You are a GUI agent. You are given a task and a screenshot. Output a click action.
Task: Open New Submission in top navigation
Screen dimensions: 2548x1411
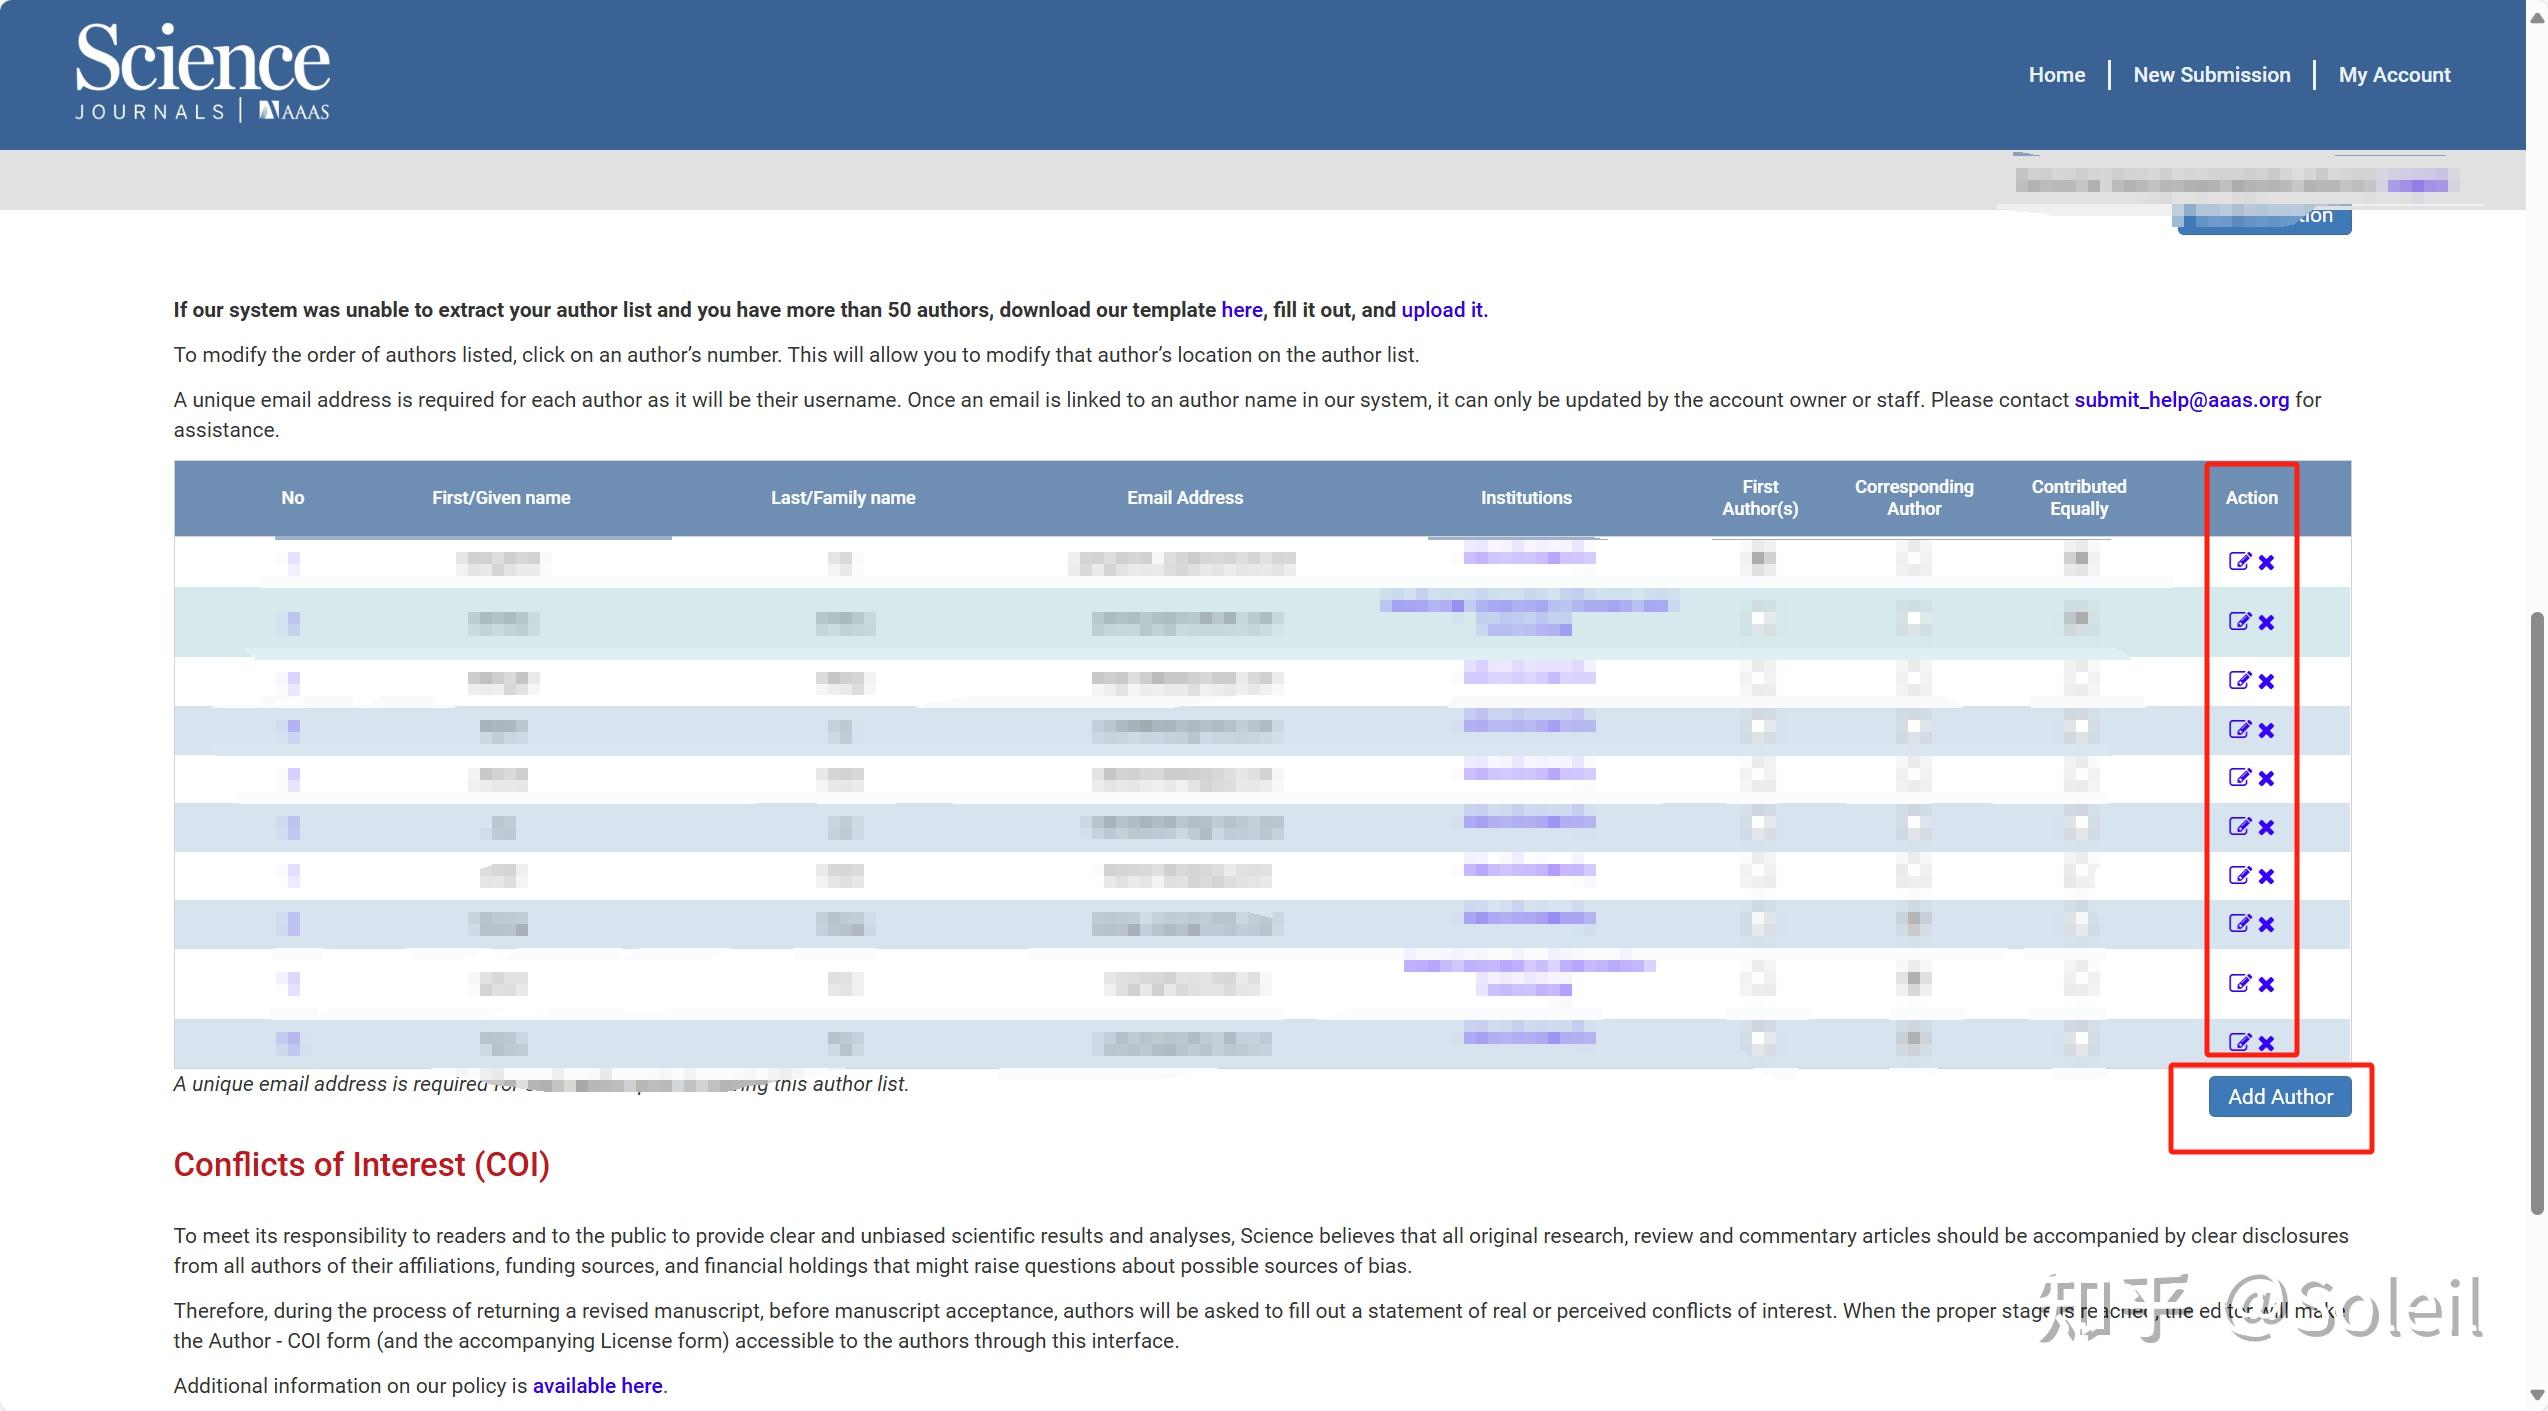[x=2211, y=75]
